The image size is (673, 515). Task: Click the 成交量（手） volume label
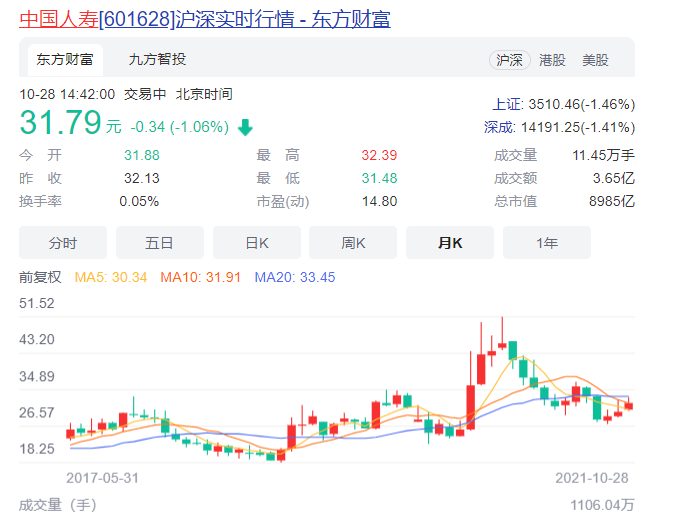click(x=58, y=505)
